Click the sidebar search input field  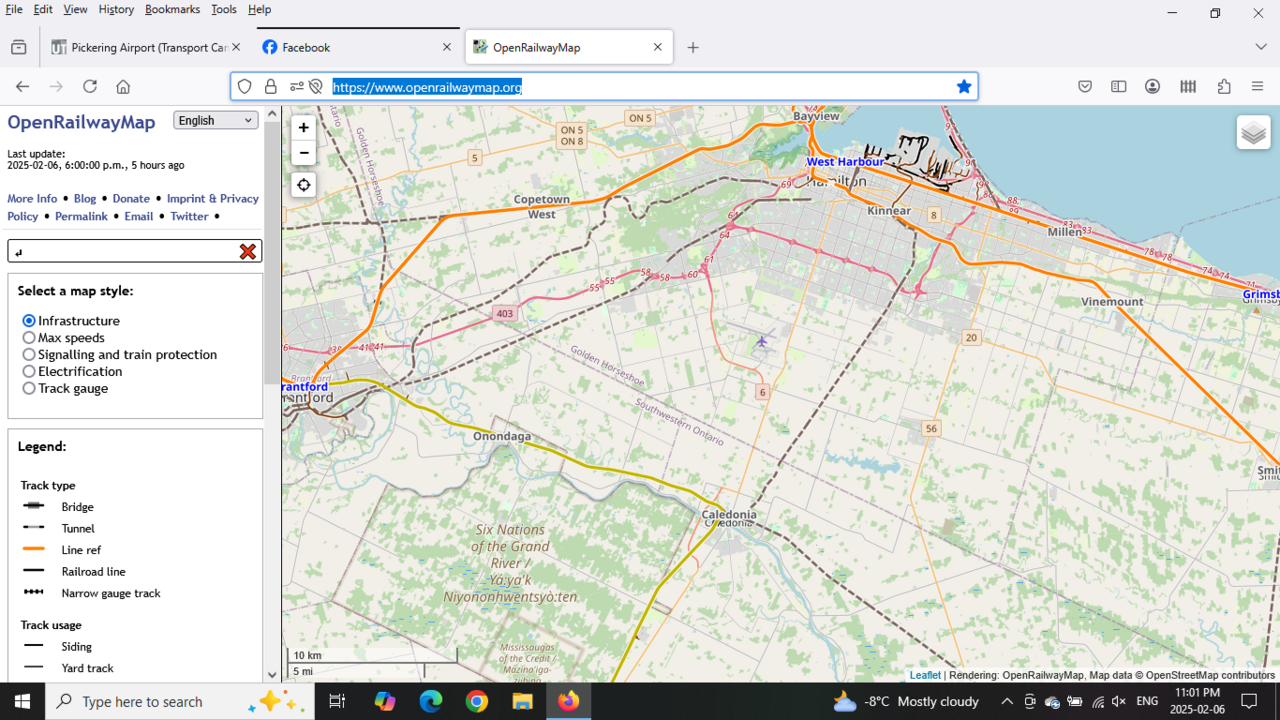pos(120,252)
